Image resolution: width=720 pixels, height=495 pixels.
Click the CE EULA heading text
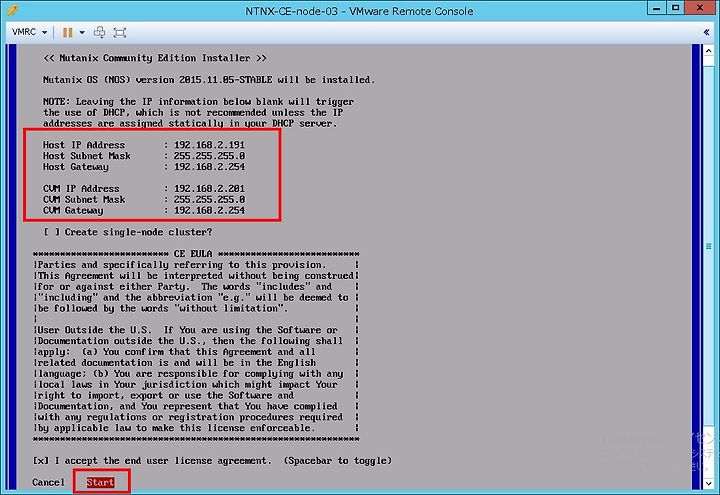click(x=193, y=254)
